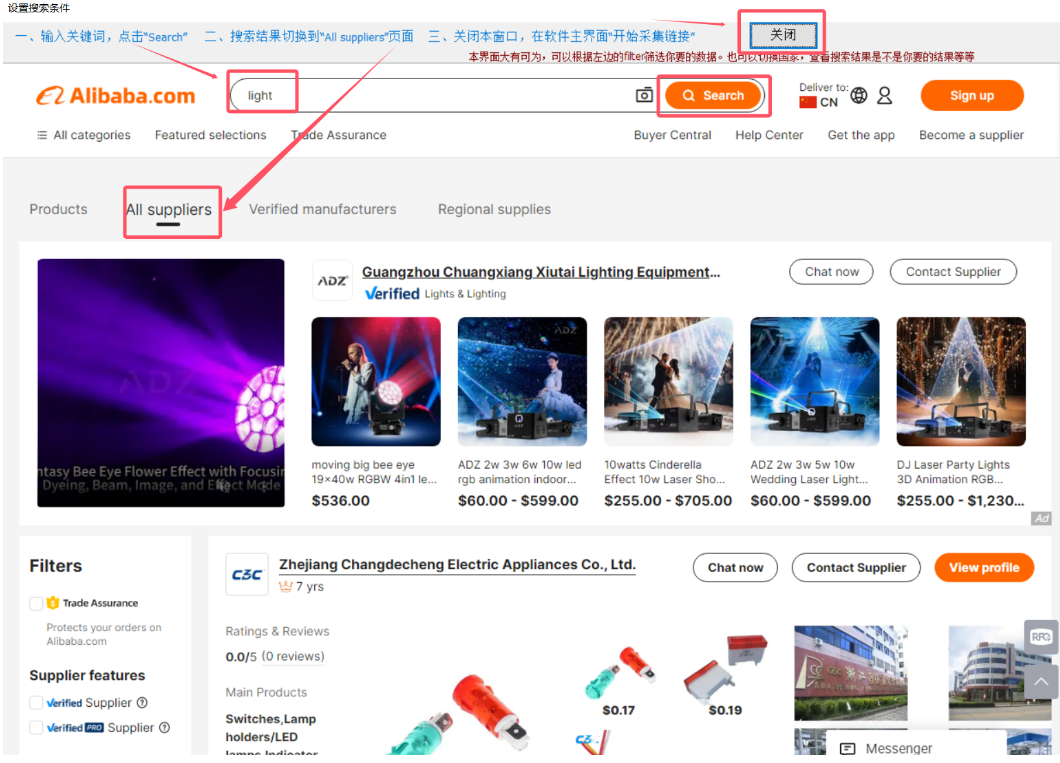Open Guangzhou Chuangxiang Xiutai Lighting Equipment link

tap(541, 272)
